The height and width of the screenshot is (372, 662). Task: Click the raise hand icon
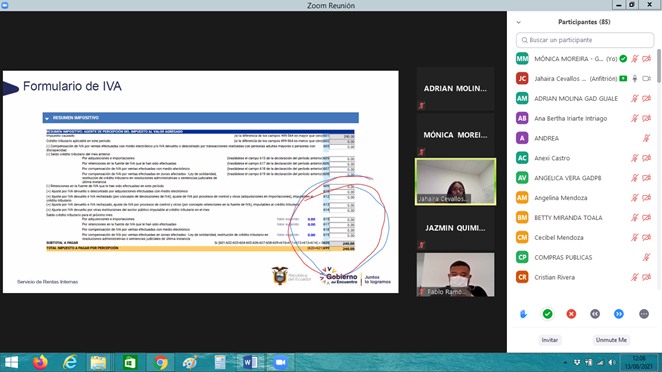(524, 314)
